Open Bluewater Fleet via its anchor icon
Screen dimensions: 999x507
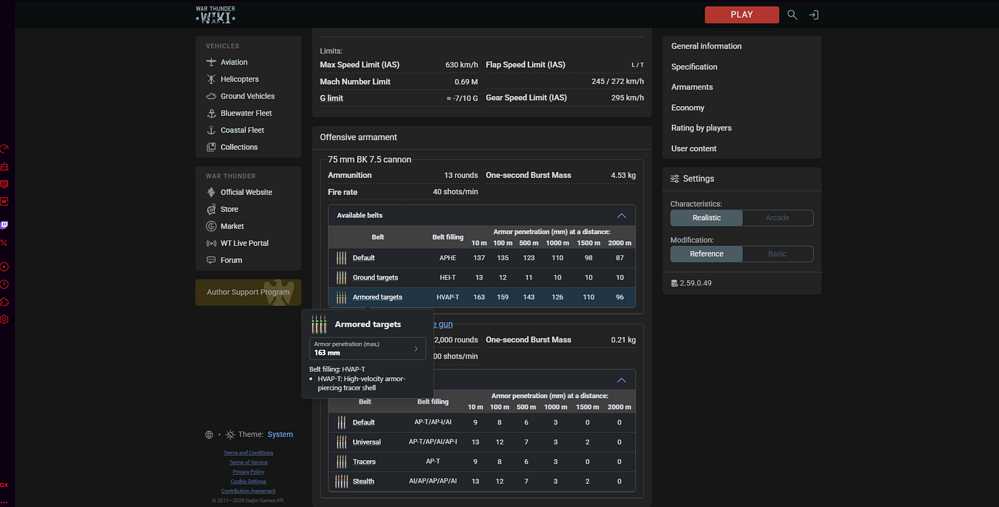[211, 113]
